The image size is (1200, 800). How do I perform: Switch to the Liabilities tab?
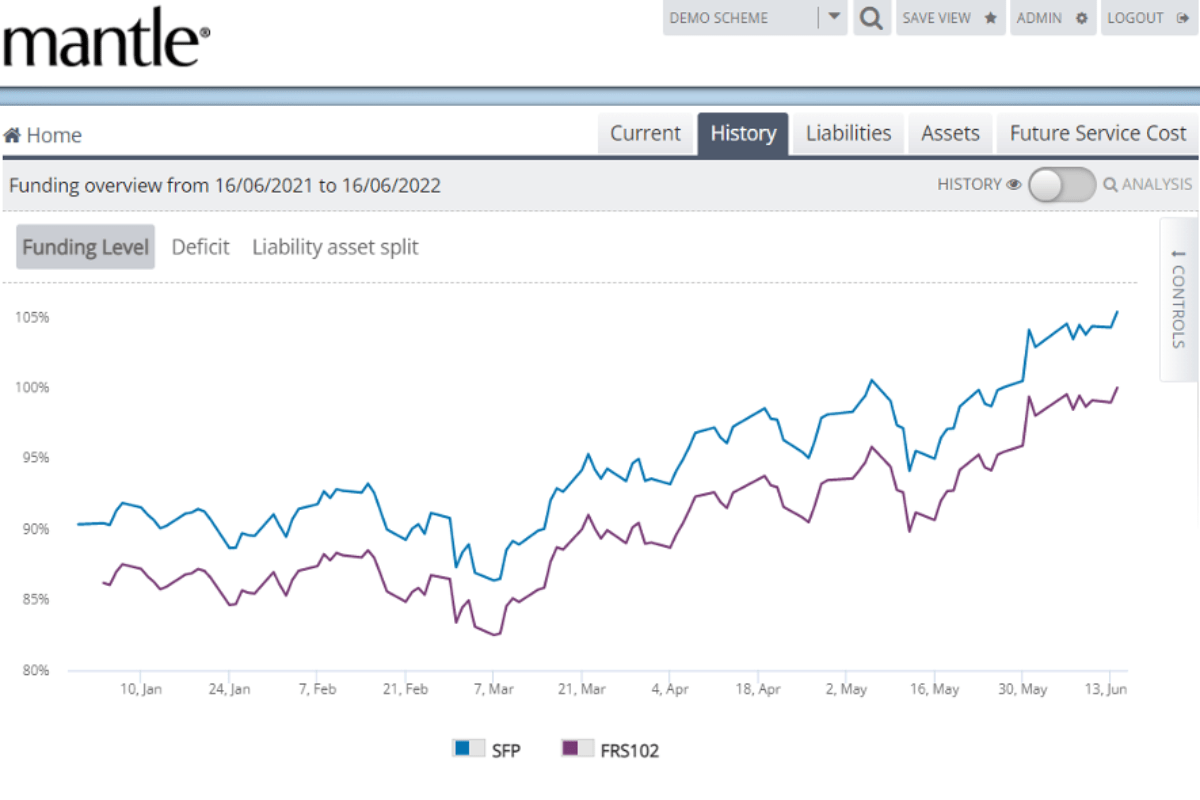[848, 133]
